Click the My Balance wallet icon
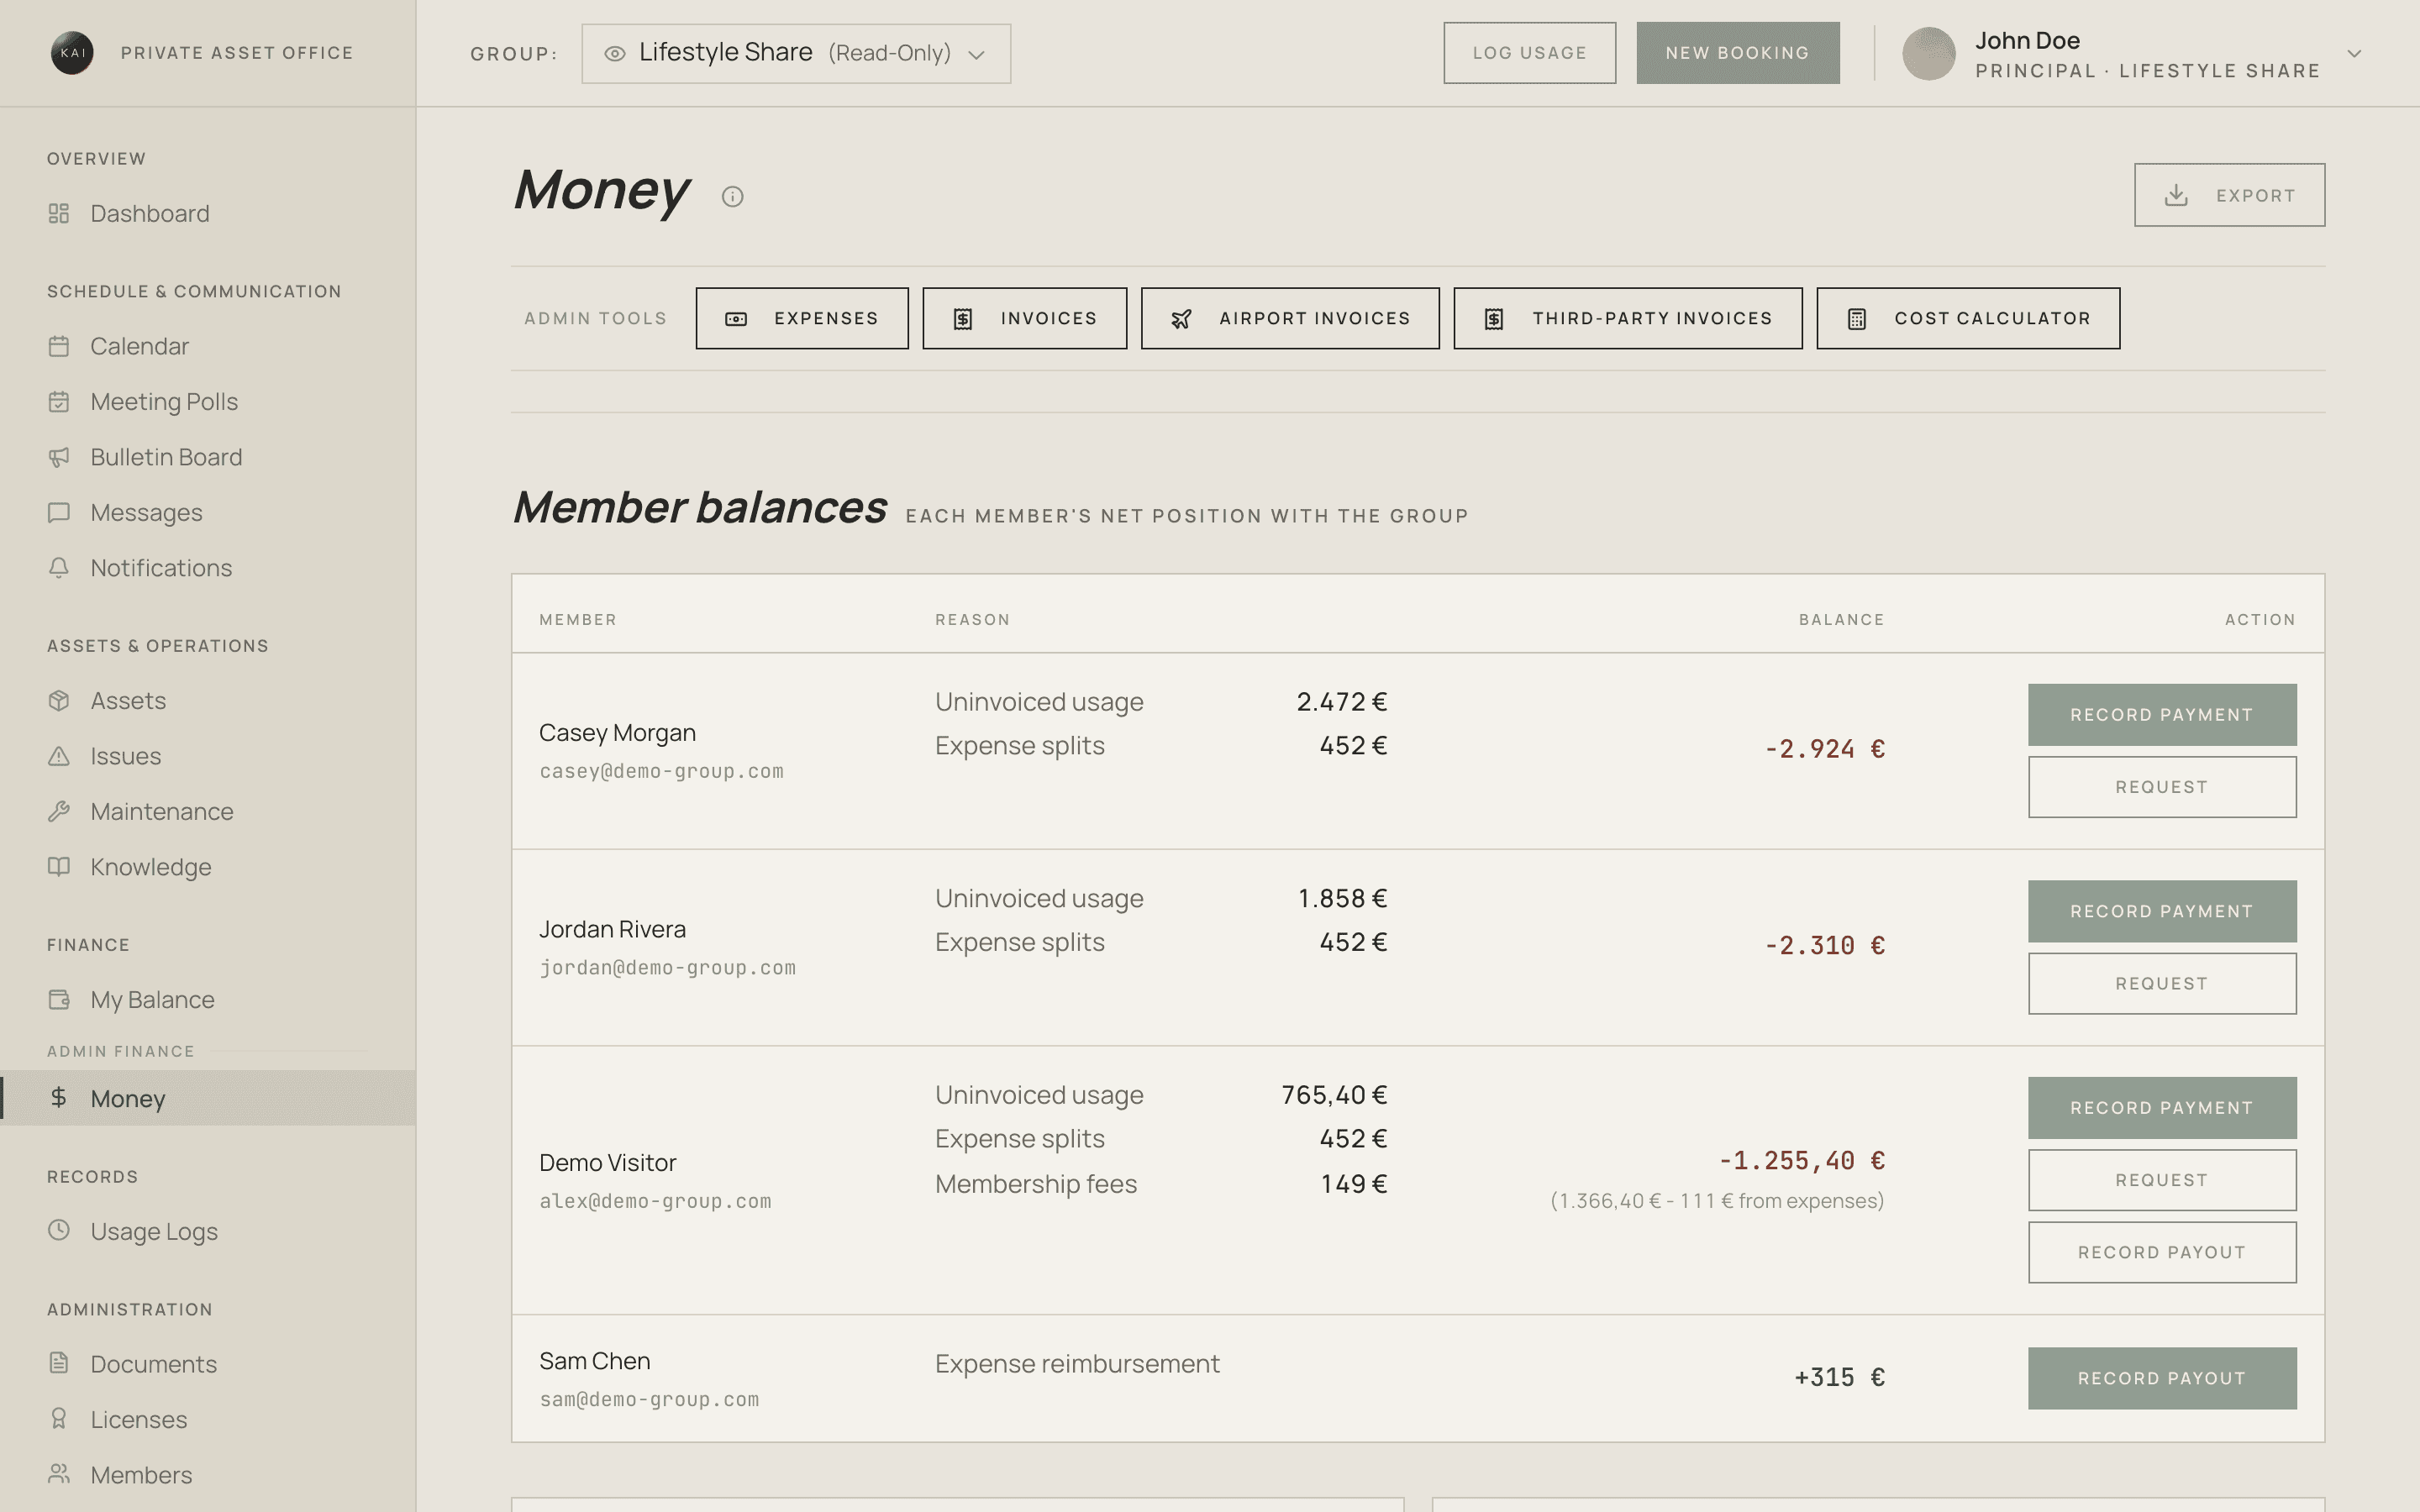Viewport: 2420px width, 1512px height. click(x=59, y=999)
